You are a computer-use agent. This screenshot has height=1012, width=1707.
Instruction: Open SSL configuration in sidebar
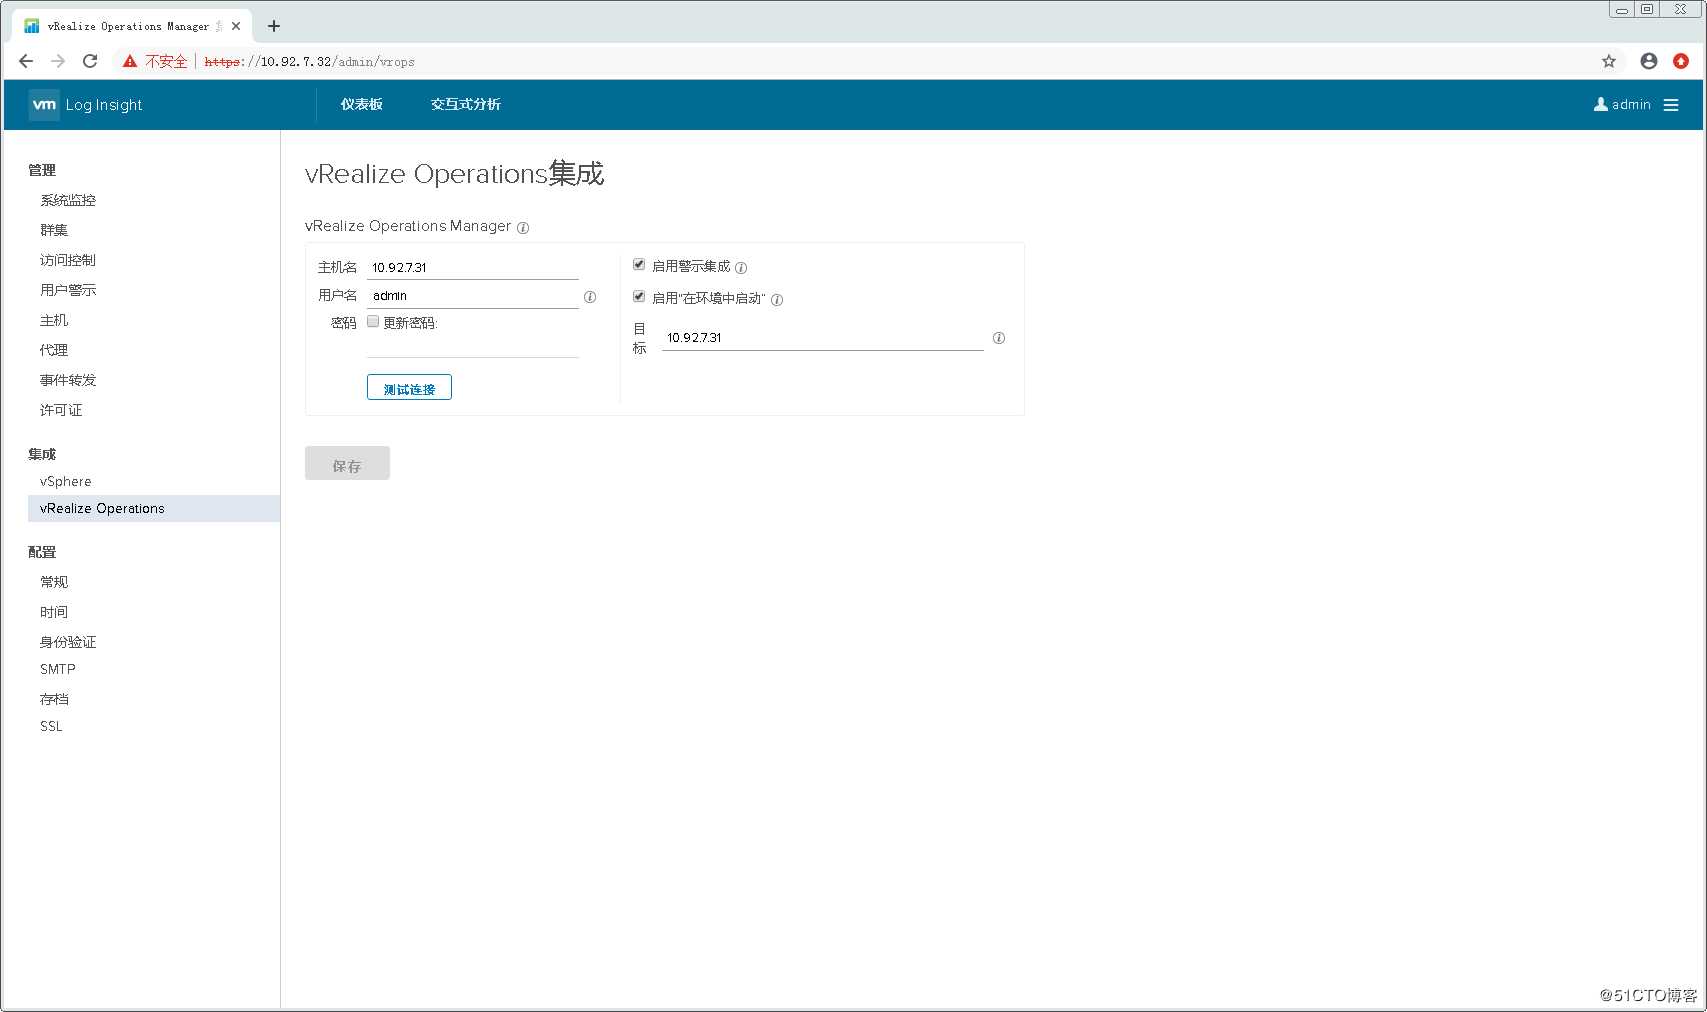click(51, 726)
